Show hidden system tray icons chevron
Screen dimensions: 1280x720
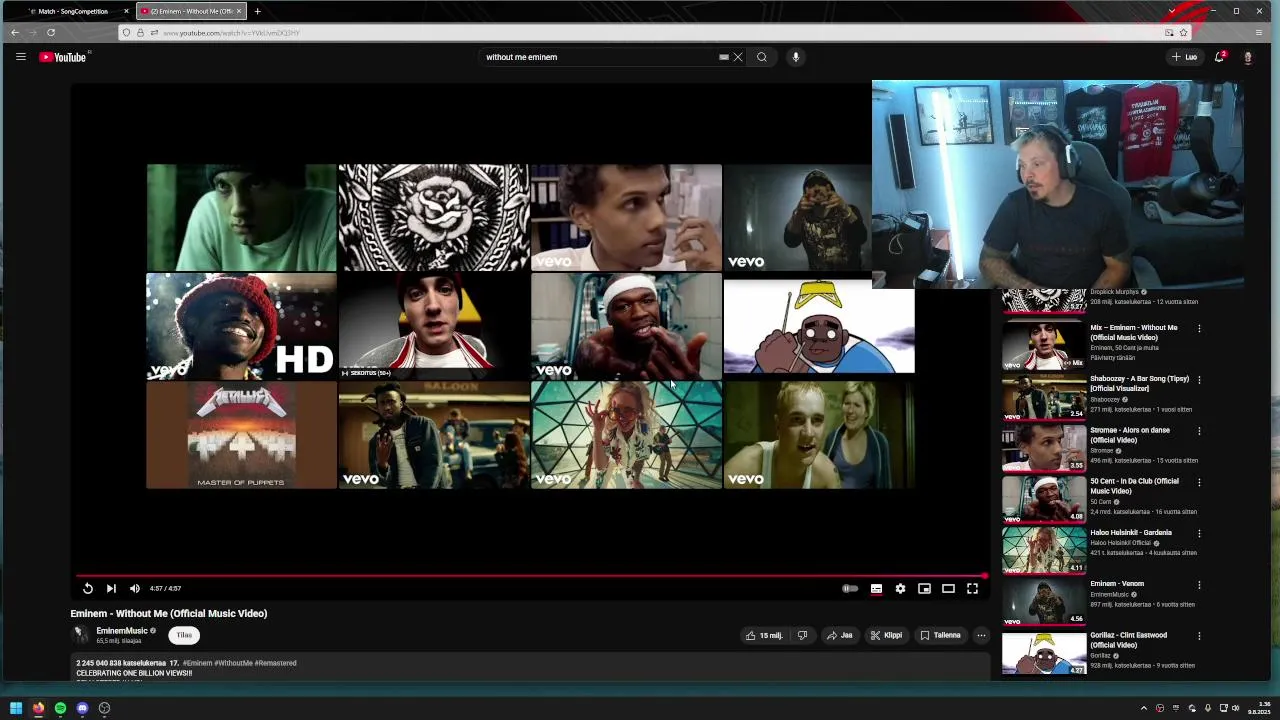(1144, 708)
